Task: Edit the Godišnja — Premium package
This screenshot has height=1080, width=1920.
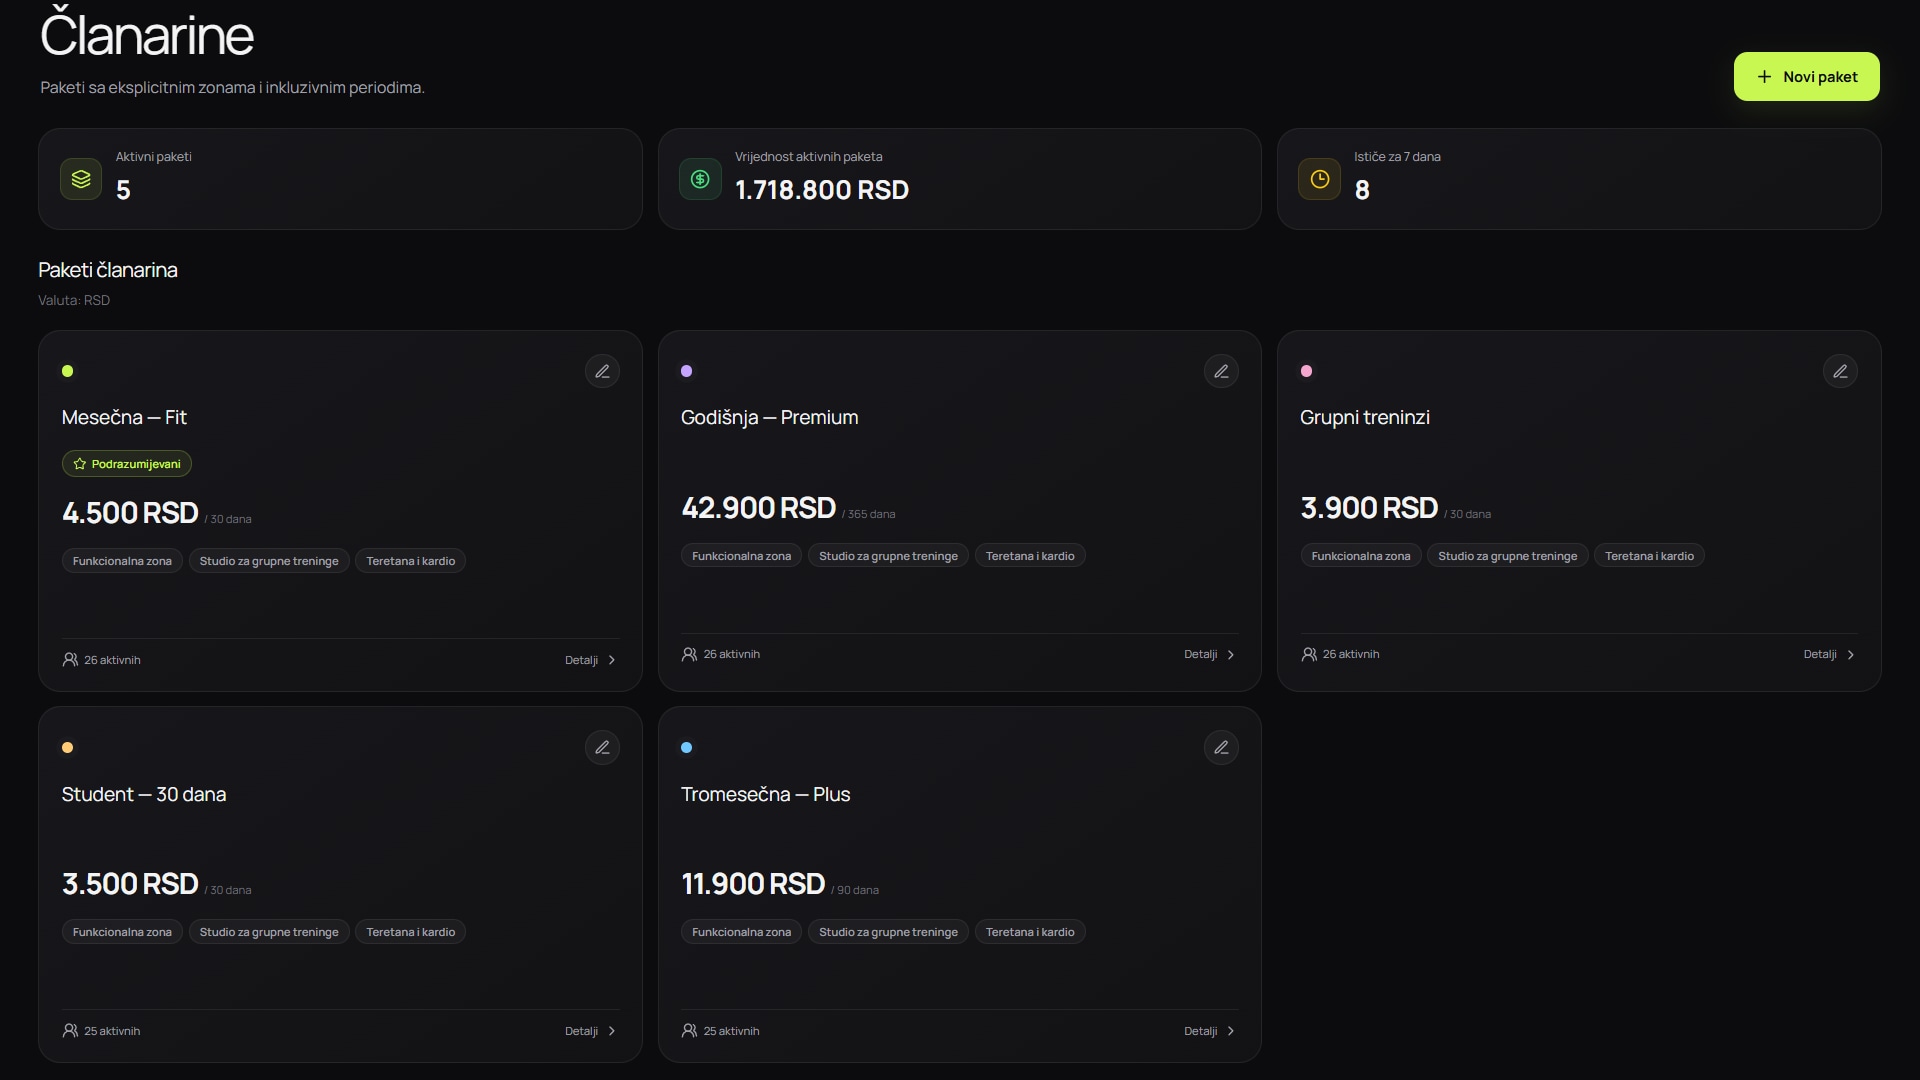Action: [1221, 372]
